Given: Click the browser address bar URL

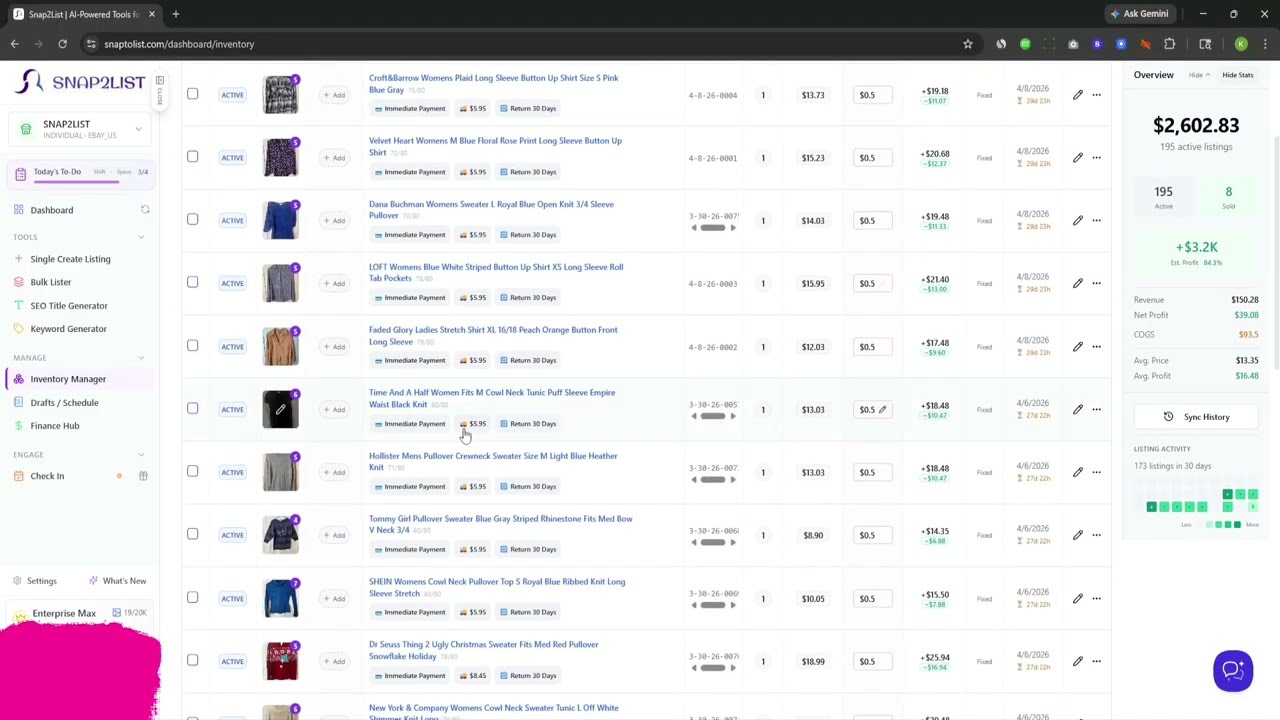Looking at the screenshot, I should pyautogui.click(x=179, y=44).
